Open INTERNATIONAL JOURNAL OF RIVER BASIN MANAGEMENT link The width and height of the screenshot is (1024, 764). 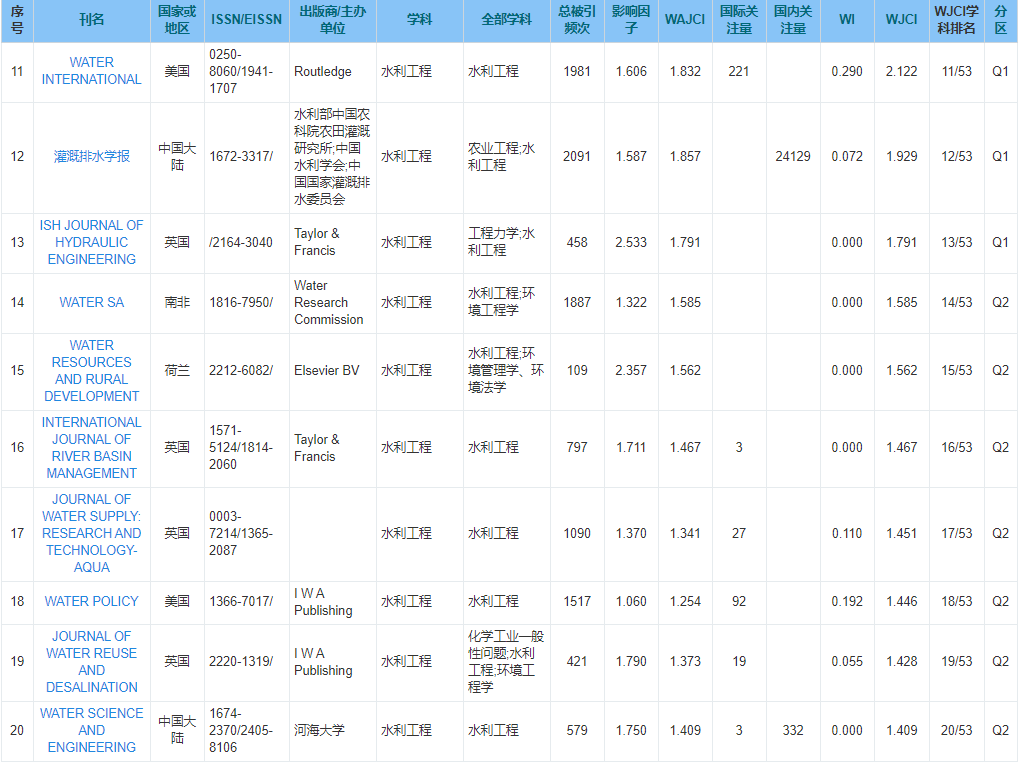pos(91,448)
